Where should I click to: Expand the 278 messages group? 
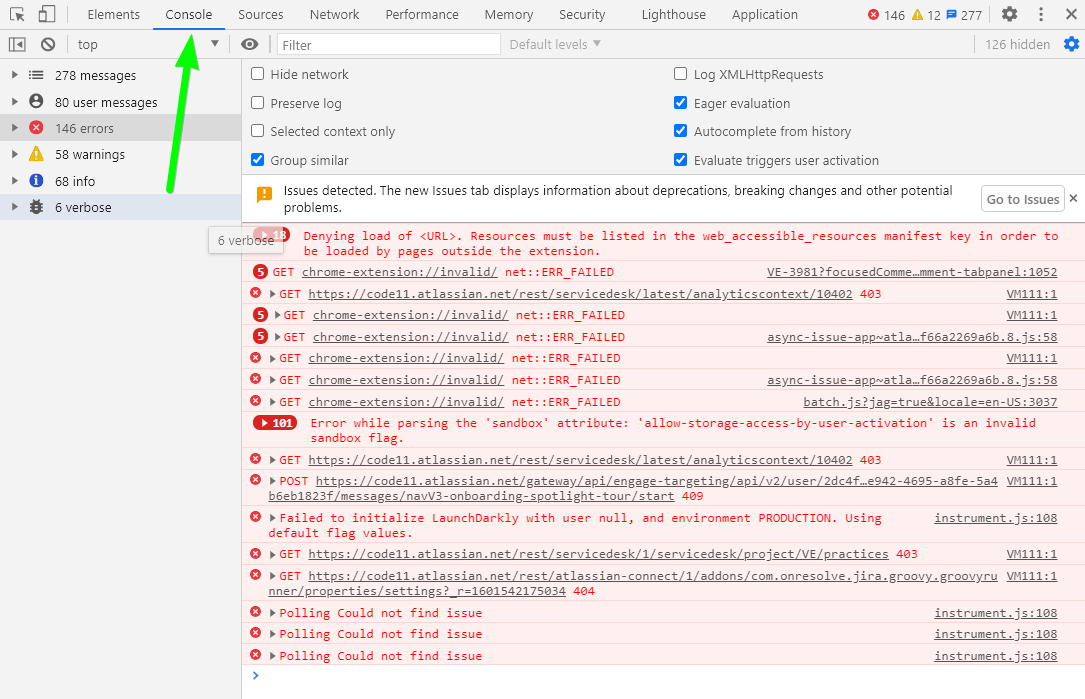coord(15,75)
